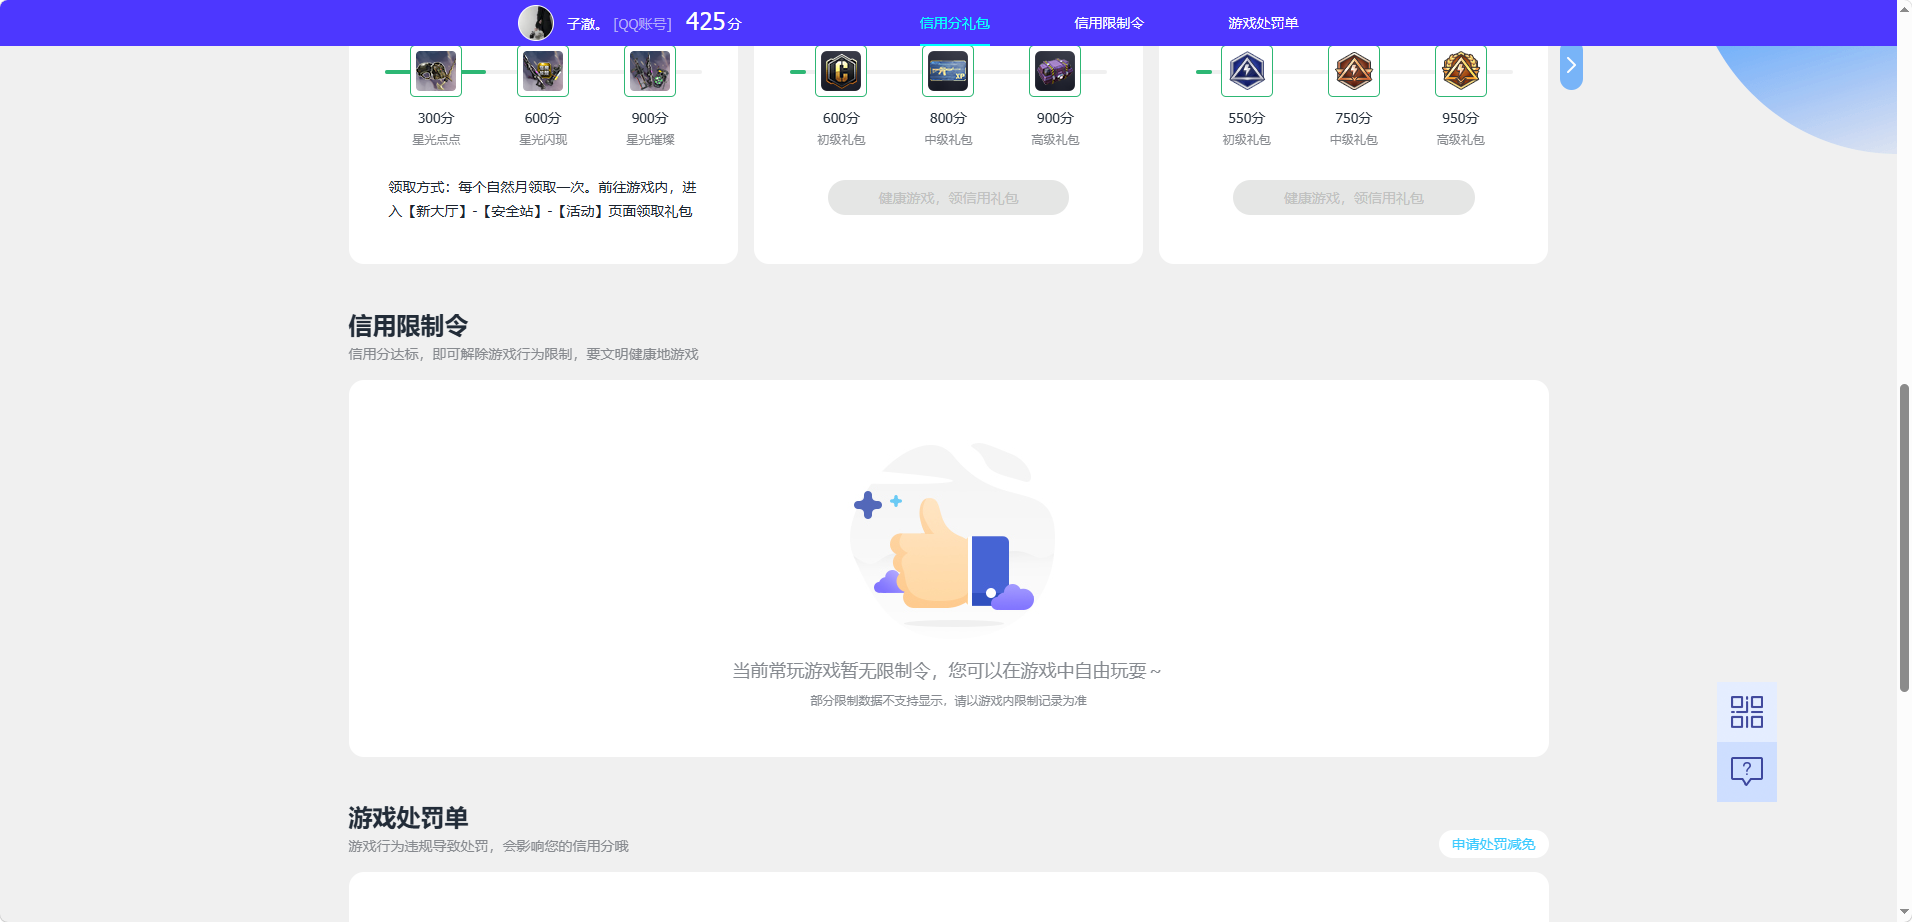Select the 750分 中级礼包 bronze badge icon
This screenshot has height=922, width=1912.
1354,71
